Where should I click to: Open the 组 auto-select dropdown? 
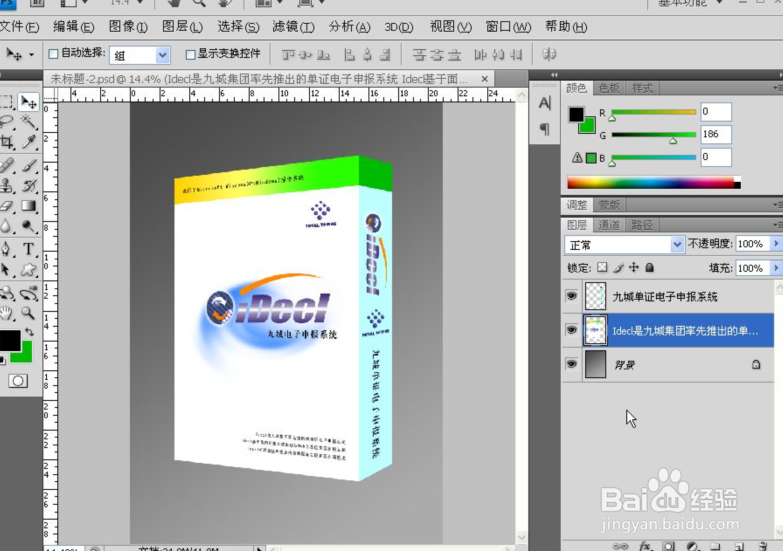point(162,55)
